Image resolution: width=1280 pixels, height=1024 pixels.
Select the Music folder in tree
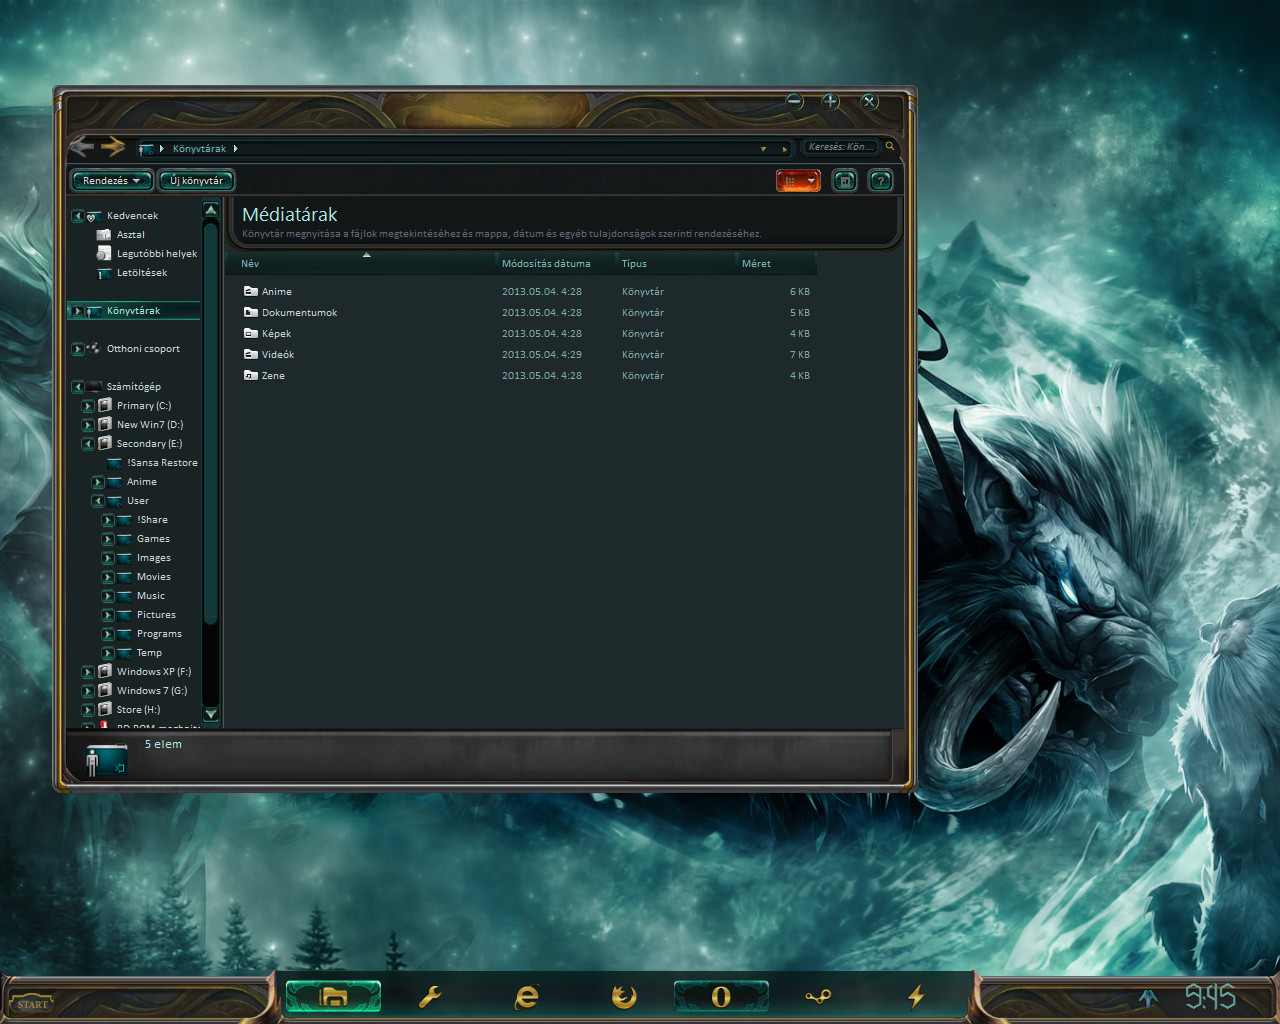click(x=151, y=596)
